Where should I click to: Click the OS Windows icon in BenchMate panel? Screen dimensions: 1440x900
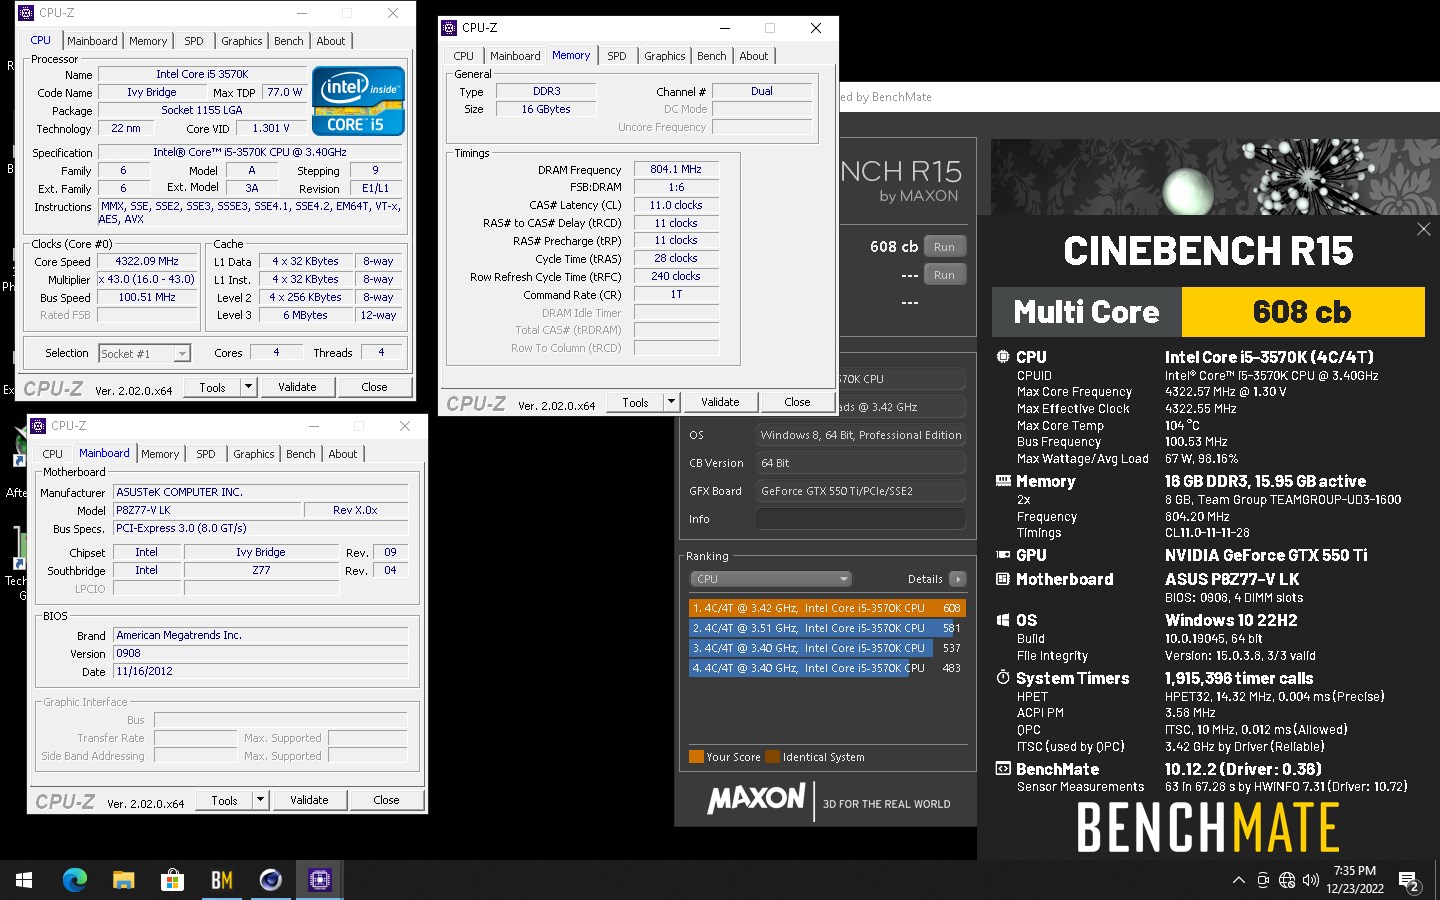pyautogui.click(x=1003, y=620)
